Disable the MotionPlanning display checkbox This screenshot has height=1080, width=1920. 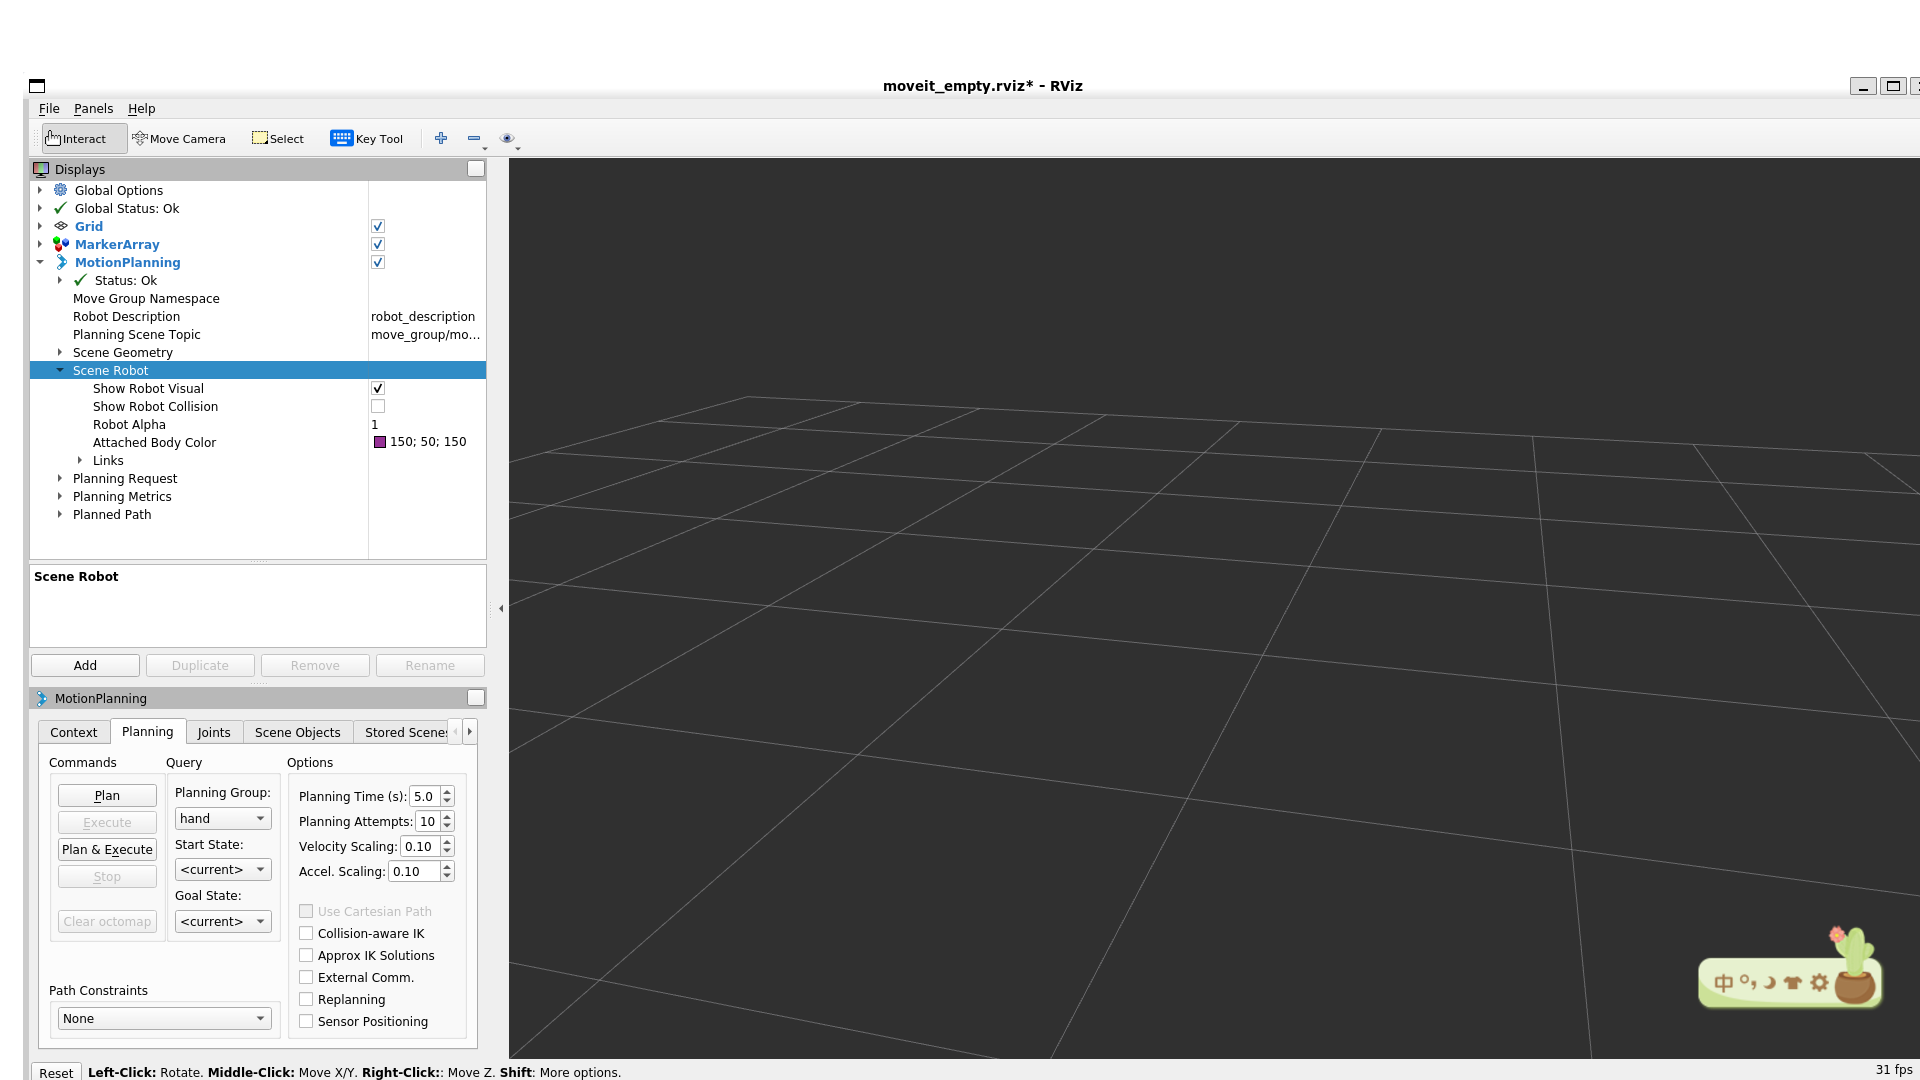pyautogui.click(x=378, y=262)
